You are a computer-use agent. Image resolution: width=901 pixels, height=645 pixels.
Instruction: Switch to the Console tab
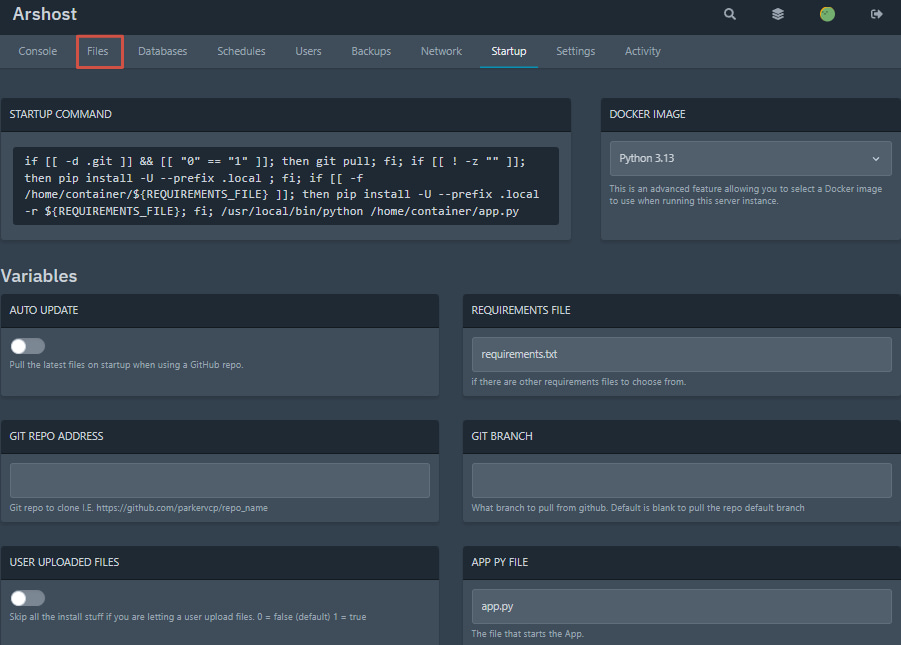click(x=37, y=51)
